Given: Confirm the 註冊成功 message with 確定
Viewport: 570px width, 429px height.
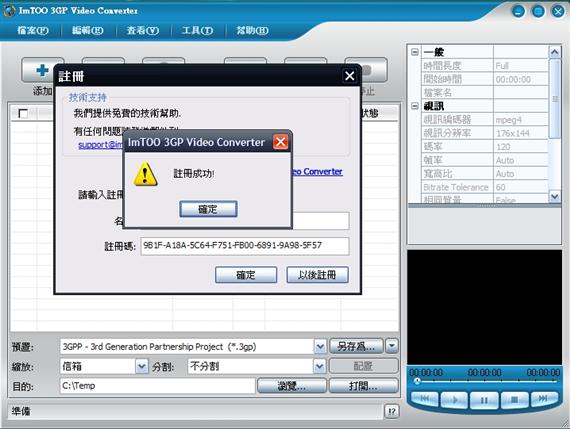Looking at the screenshot, I should [208, 209].
